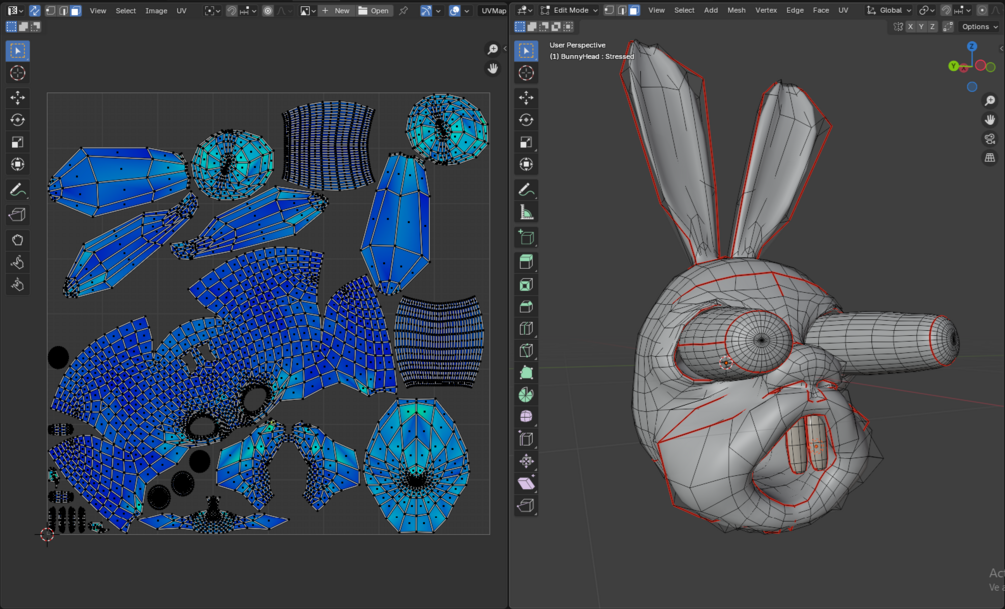Open the UV overlays dropdown arrow

point(467,10)
